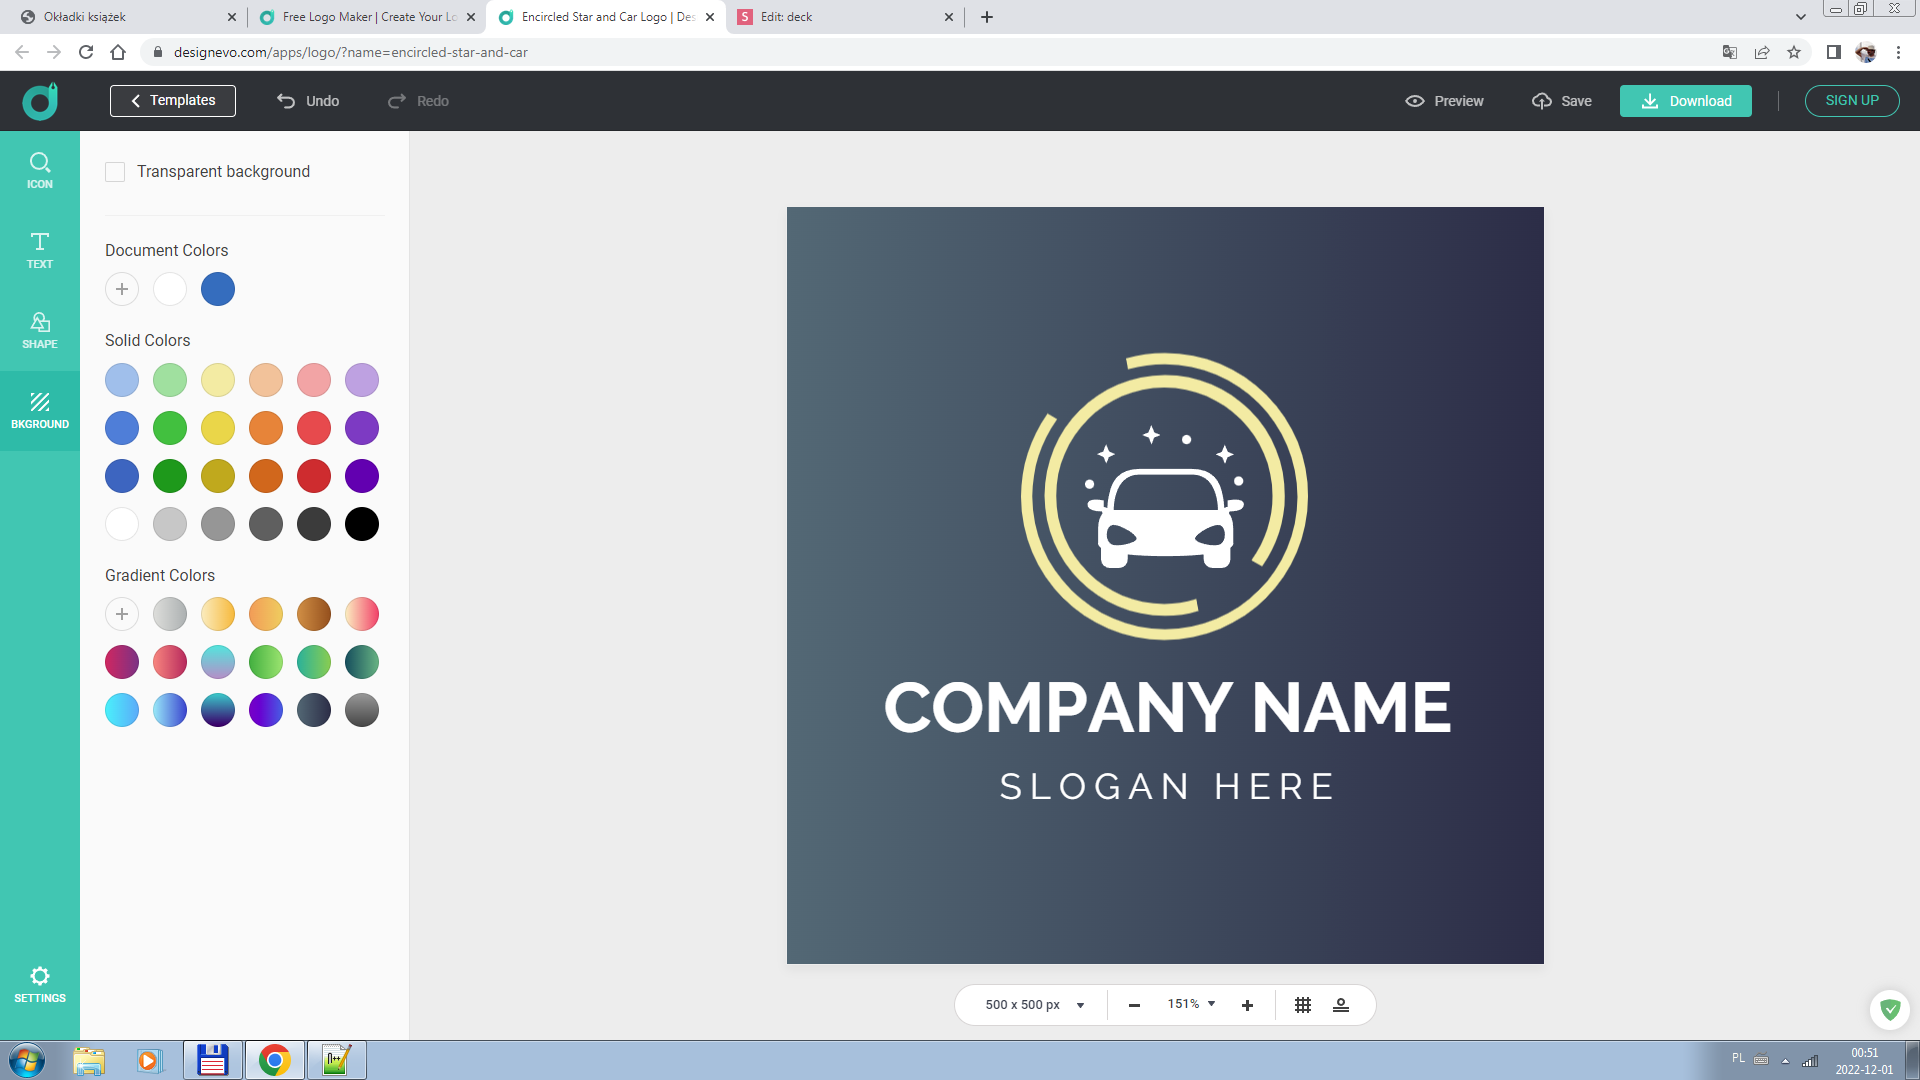Open the browser tab search chevron
The height and width of the screenshot is (1080, 1920).
1800,17
